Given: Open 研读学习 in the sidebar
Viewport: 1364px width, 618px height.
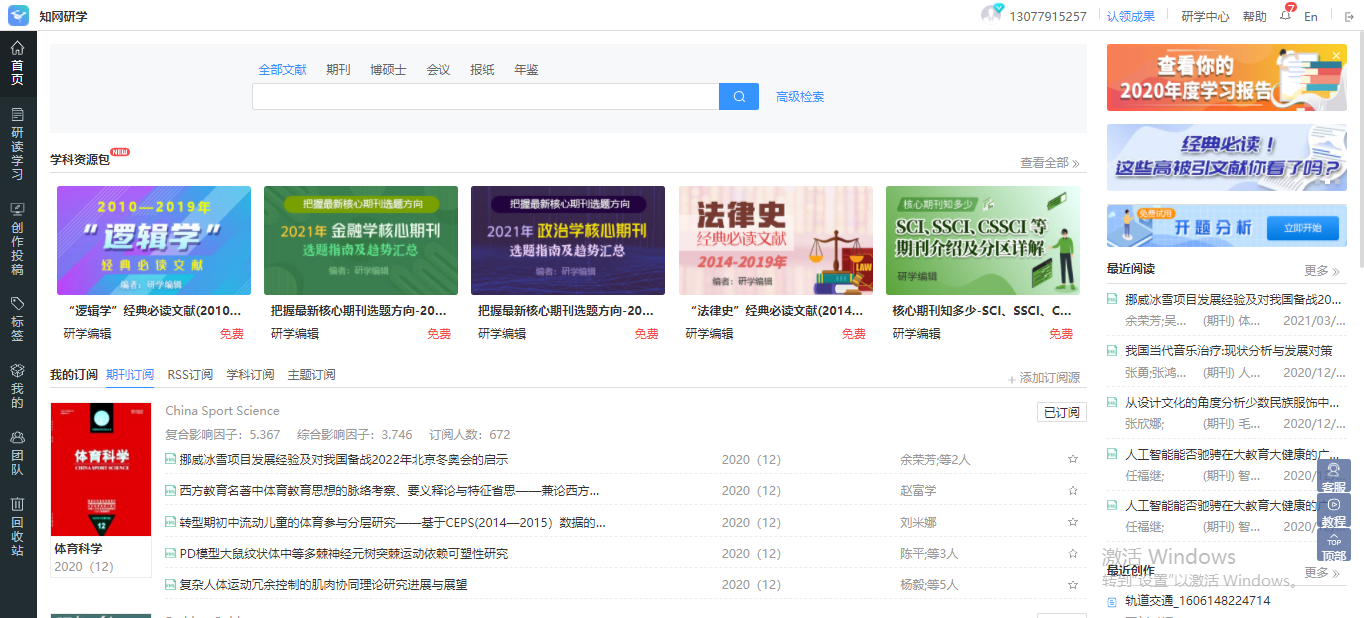Looking at the screenshot, I should [x=17, y=144].
